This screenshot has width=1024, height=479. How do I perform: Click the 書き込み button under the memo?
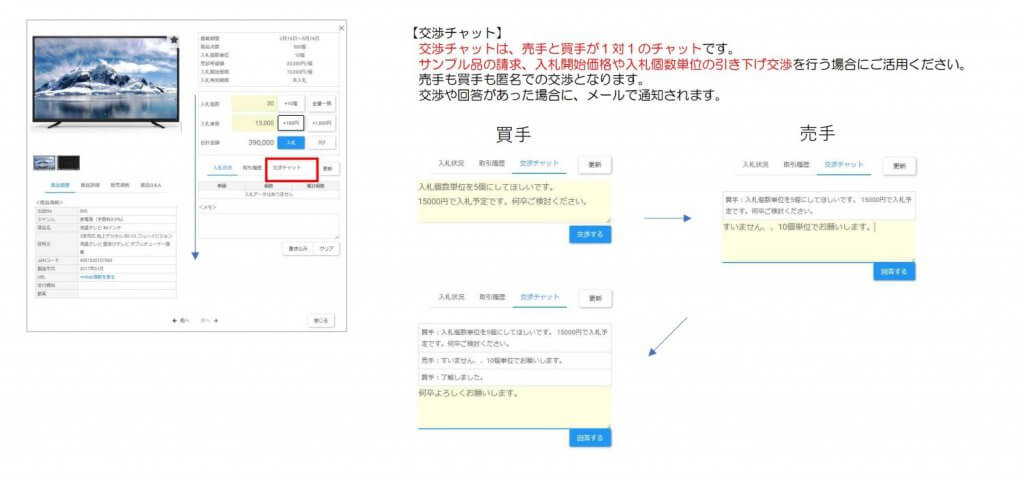tap(297, 249)
